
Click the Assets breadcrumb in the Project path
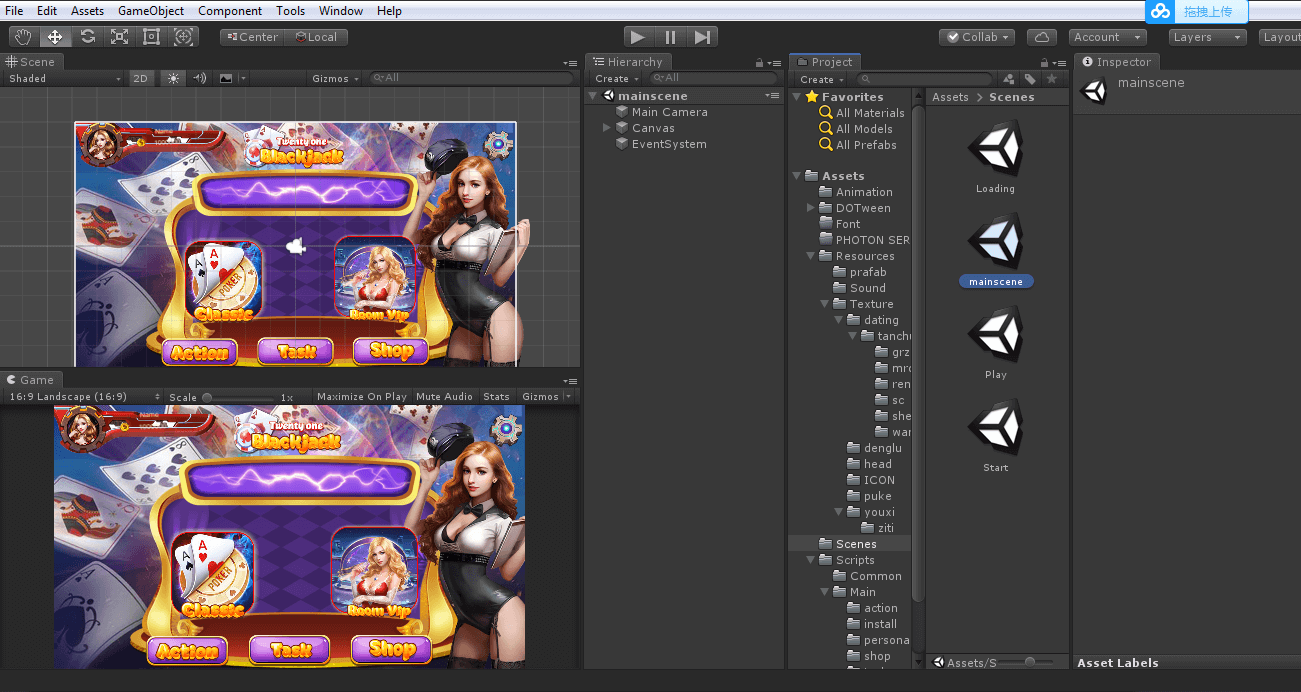click(x=950, y=97)
